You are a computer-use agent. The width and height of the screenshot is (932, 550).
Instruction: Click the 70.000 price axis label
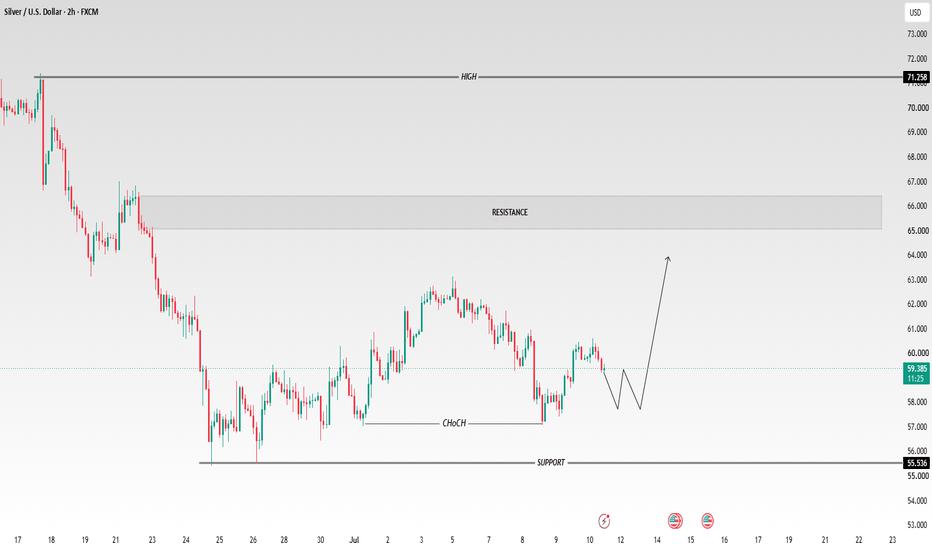pyautogui.click(x=917, y=108)
